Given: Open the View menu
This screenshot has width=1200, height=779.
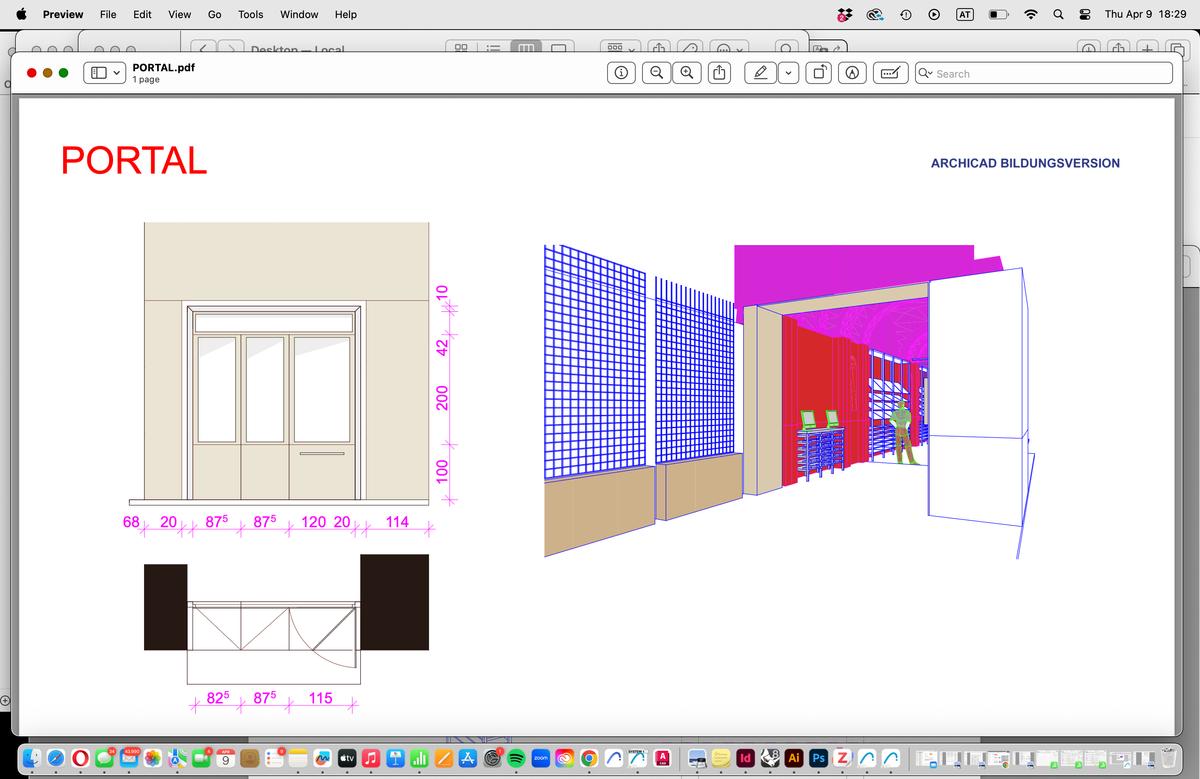Looking at the screenshot, I should [180, 14].
